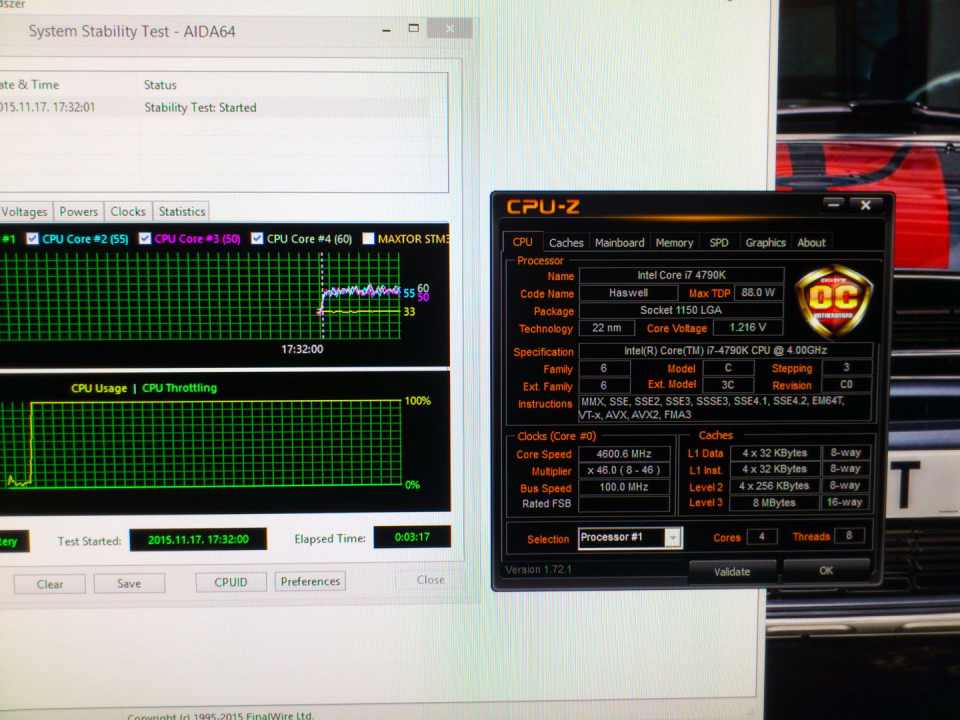Minimize the AIDA64 System Stability Test window

(x=386, y=29)
